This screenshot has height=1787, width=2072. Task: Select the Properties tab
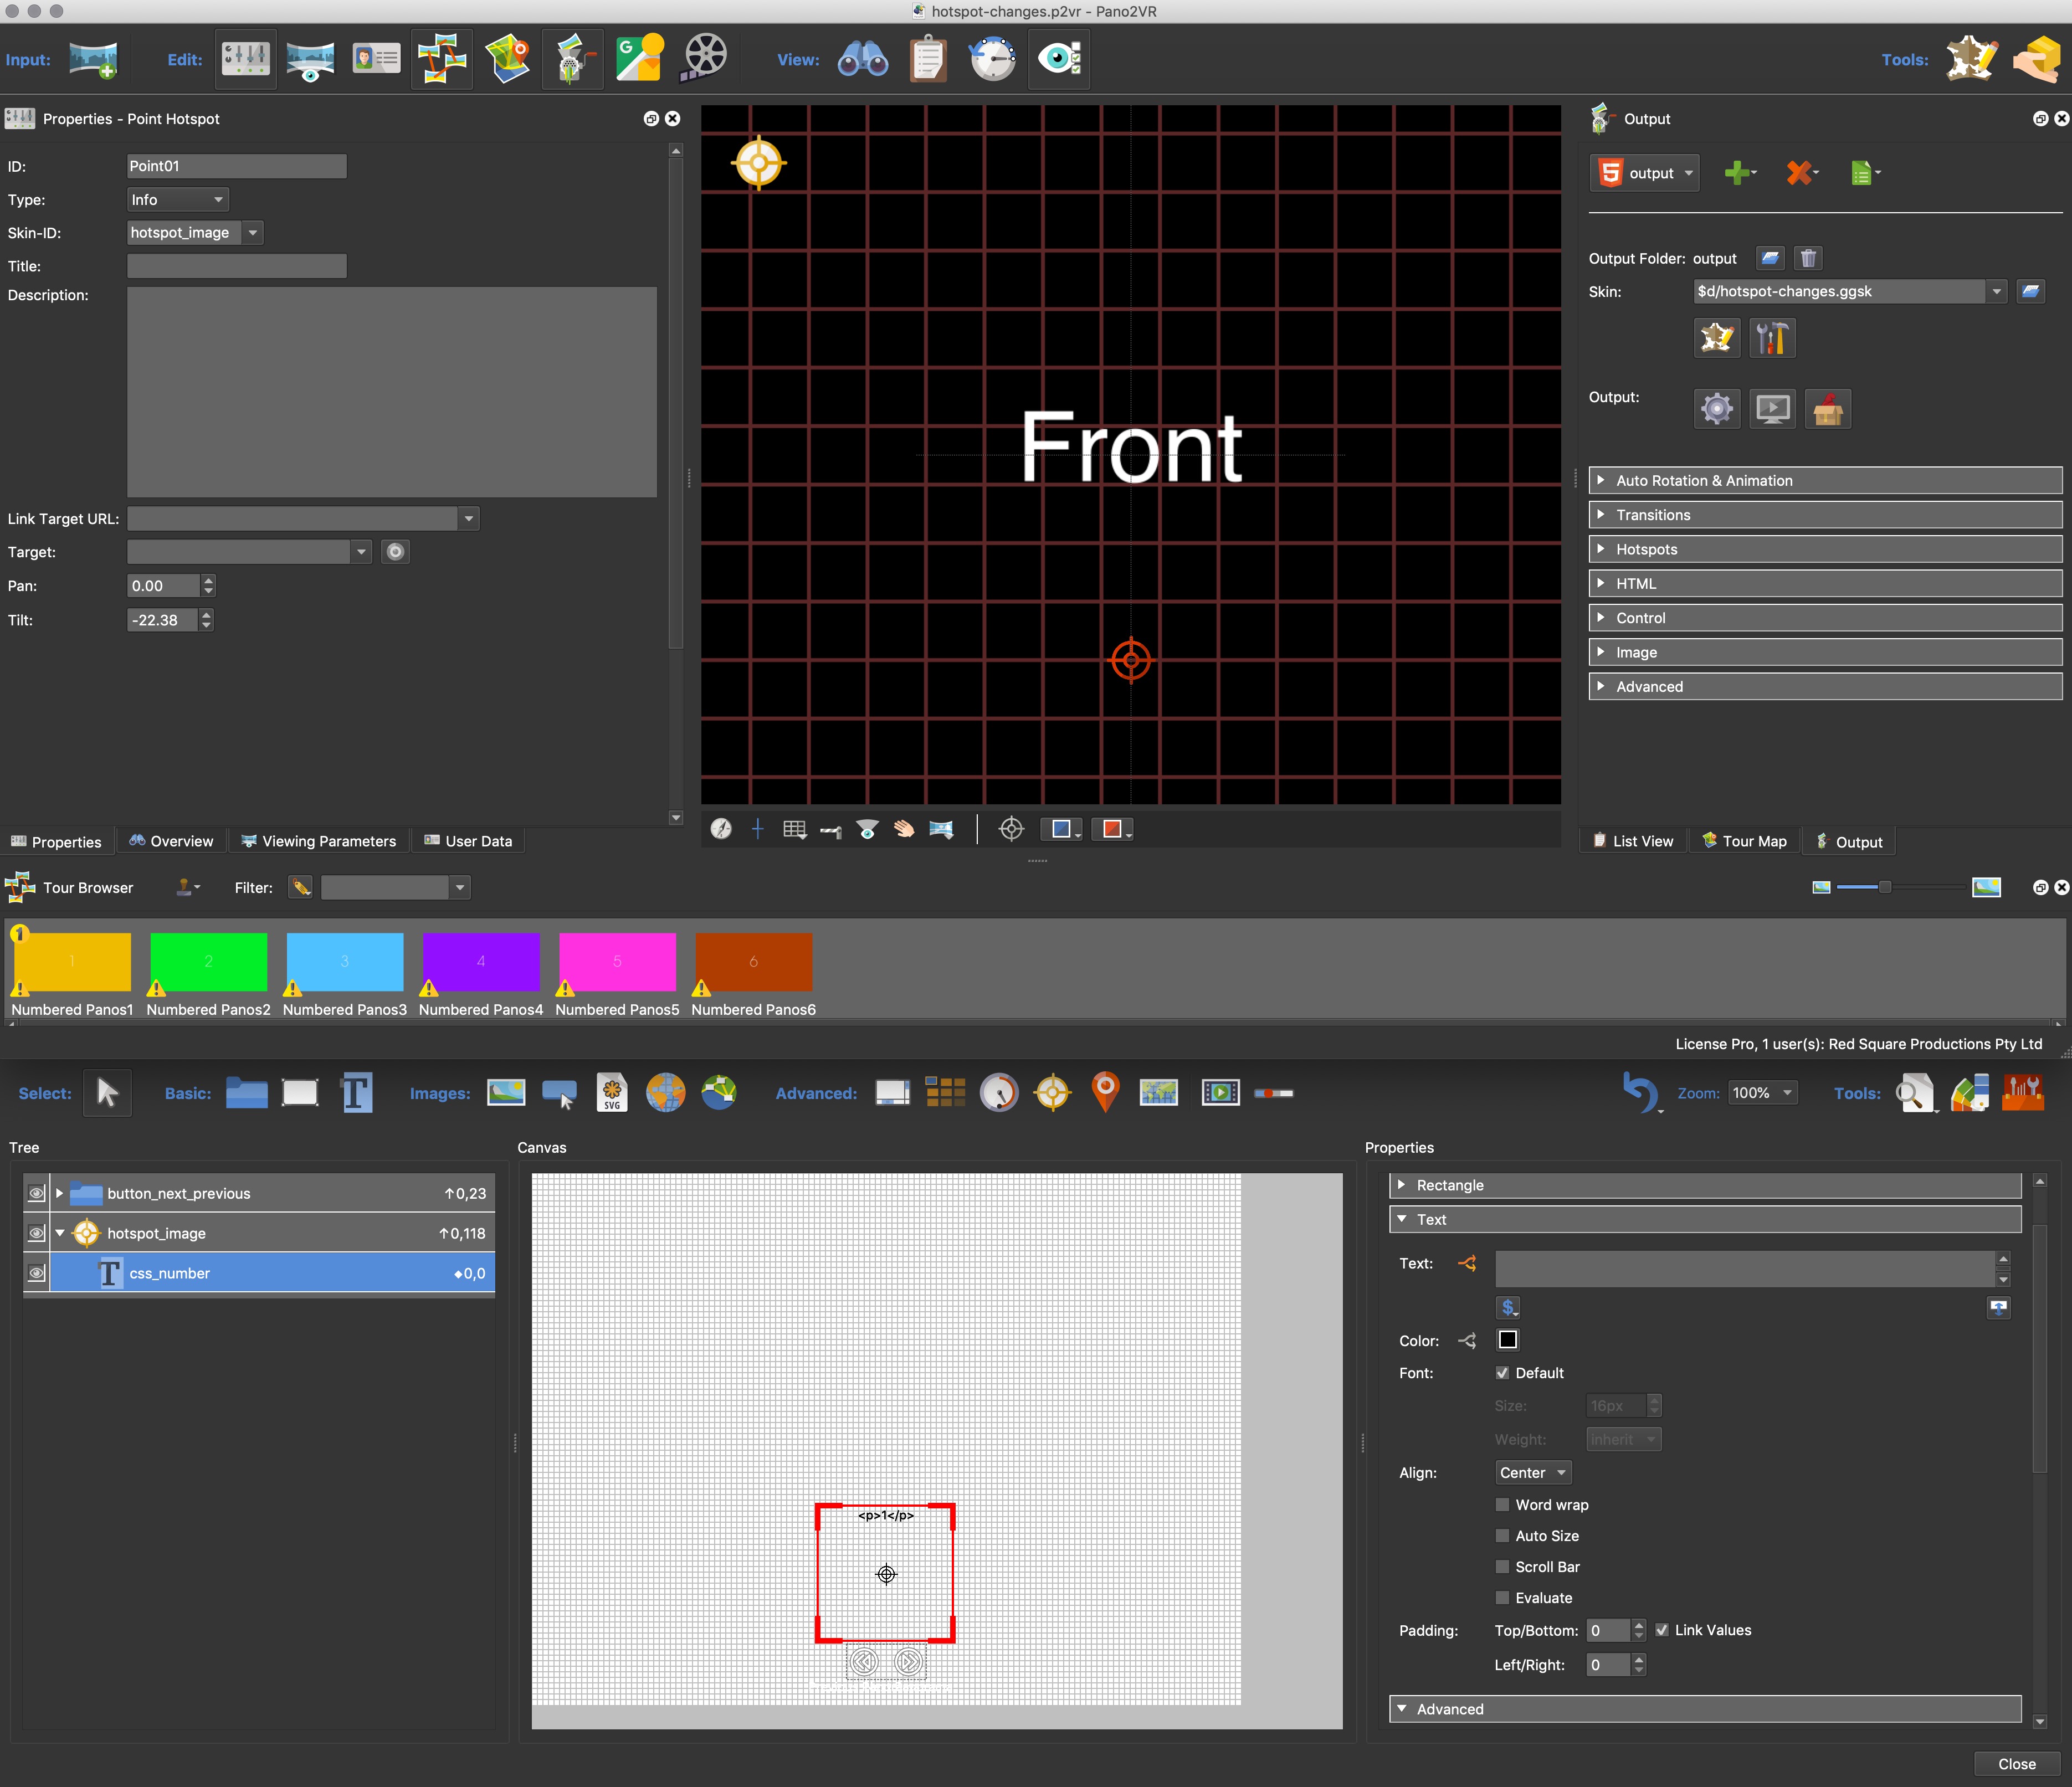pyautogui.click(x=56, y=841)
